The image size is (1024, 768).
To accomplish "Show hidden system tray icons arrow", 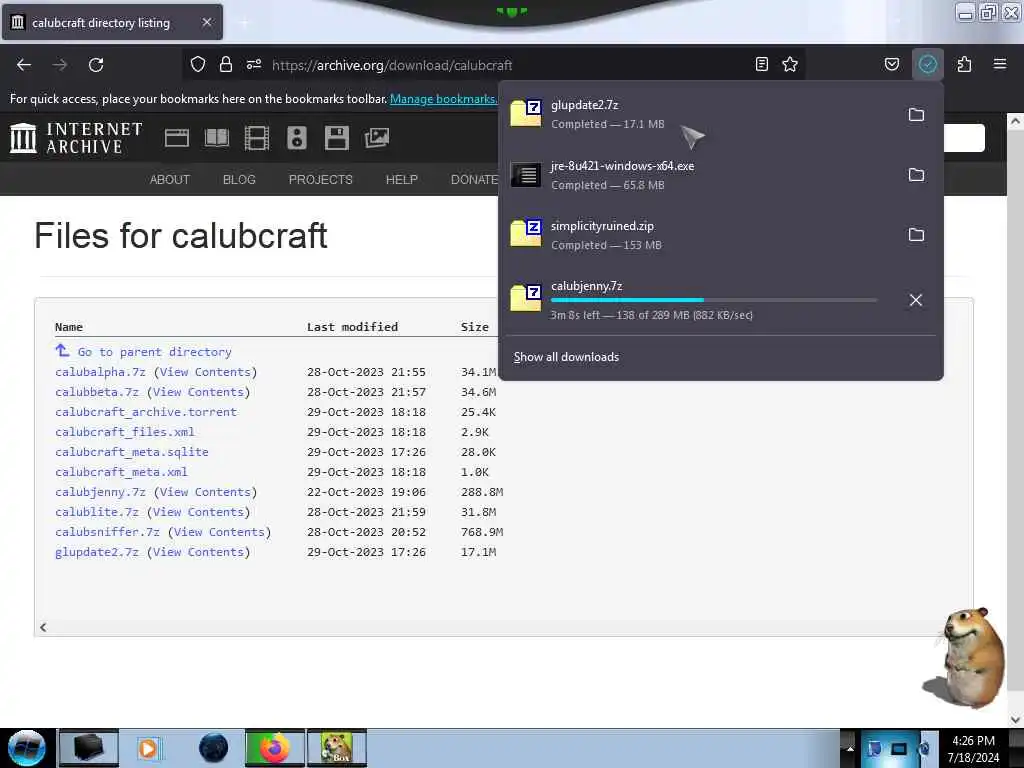I will point(850,748).
